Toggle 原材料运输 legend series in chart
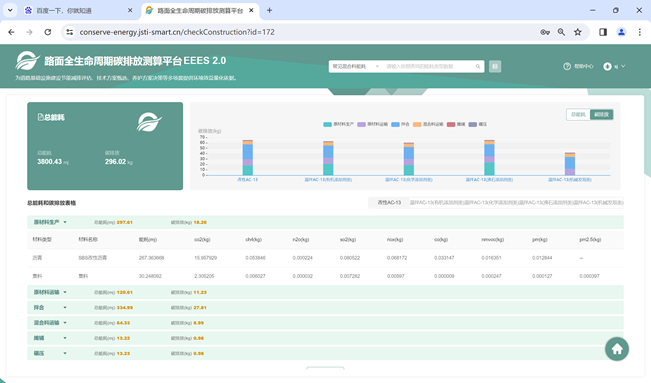 click(372, 124)
